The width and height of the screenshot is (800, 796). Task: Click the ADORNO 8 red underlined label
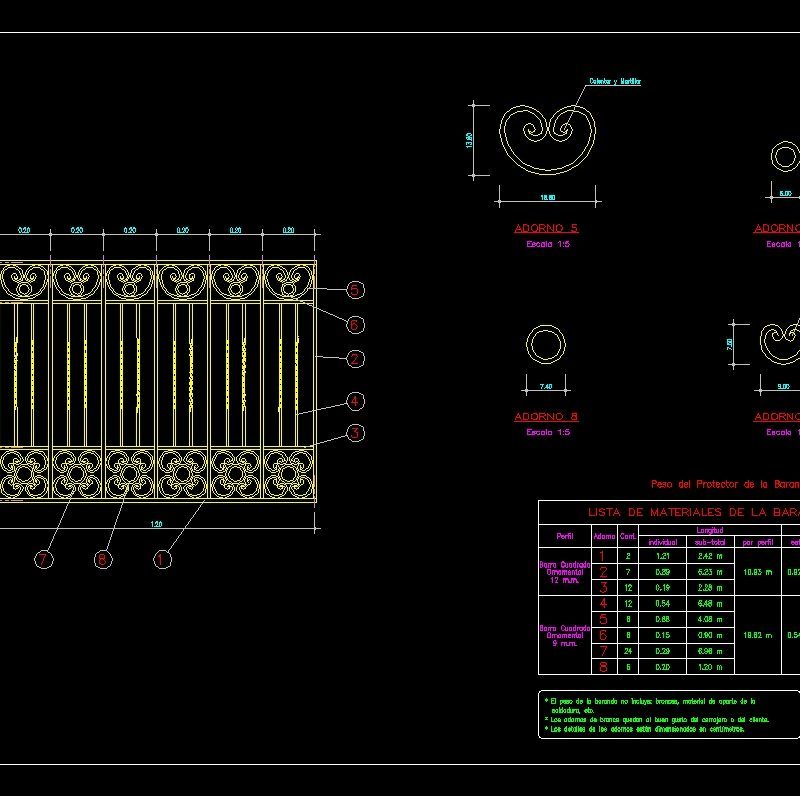(545, 417)
